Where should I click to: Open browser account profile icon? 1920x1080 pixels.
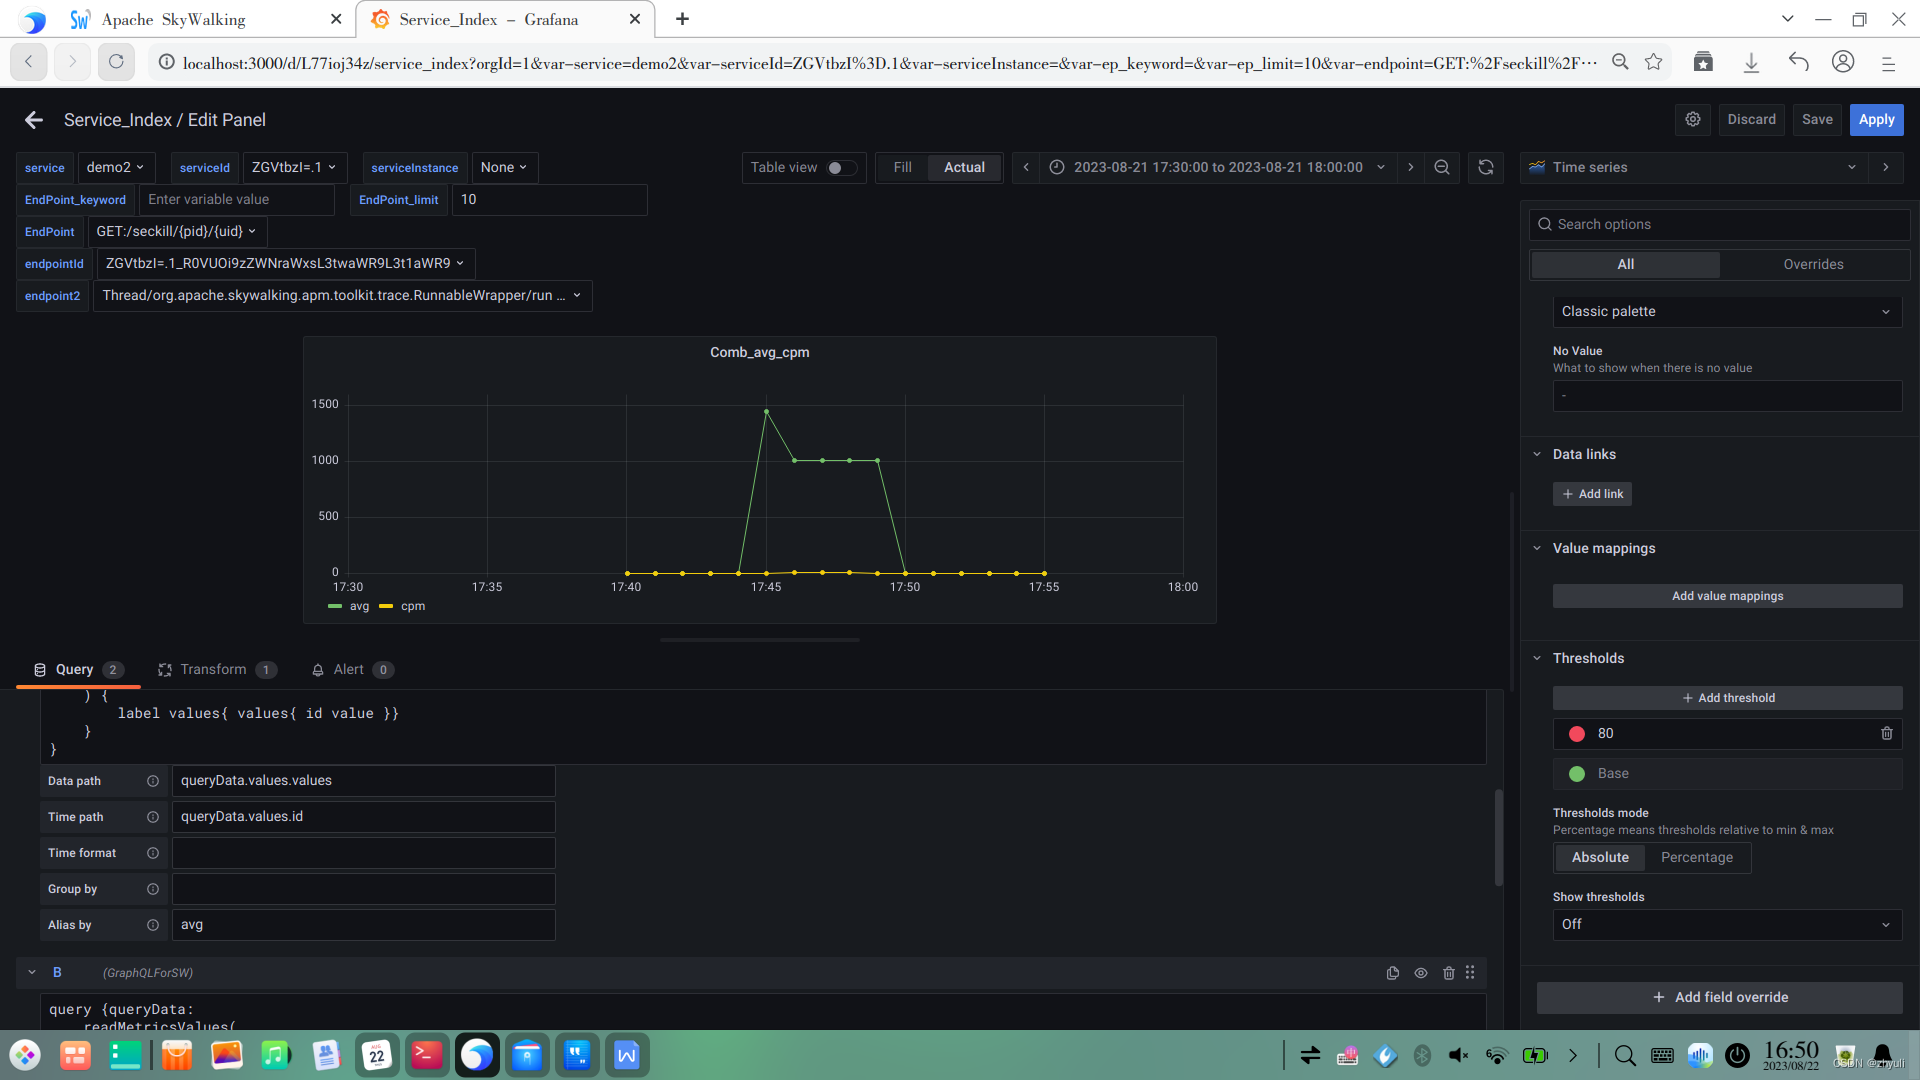[1843, 62]
